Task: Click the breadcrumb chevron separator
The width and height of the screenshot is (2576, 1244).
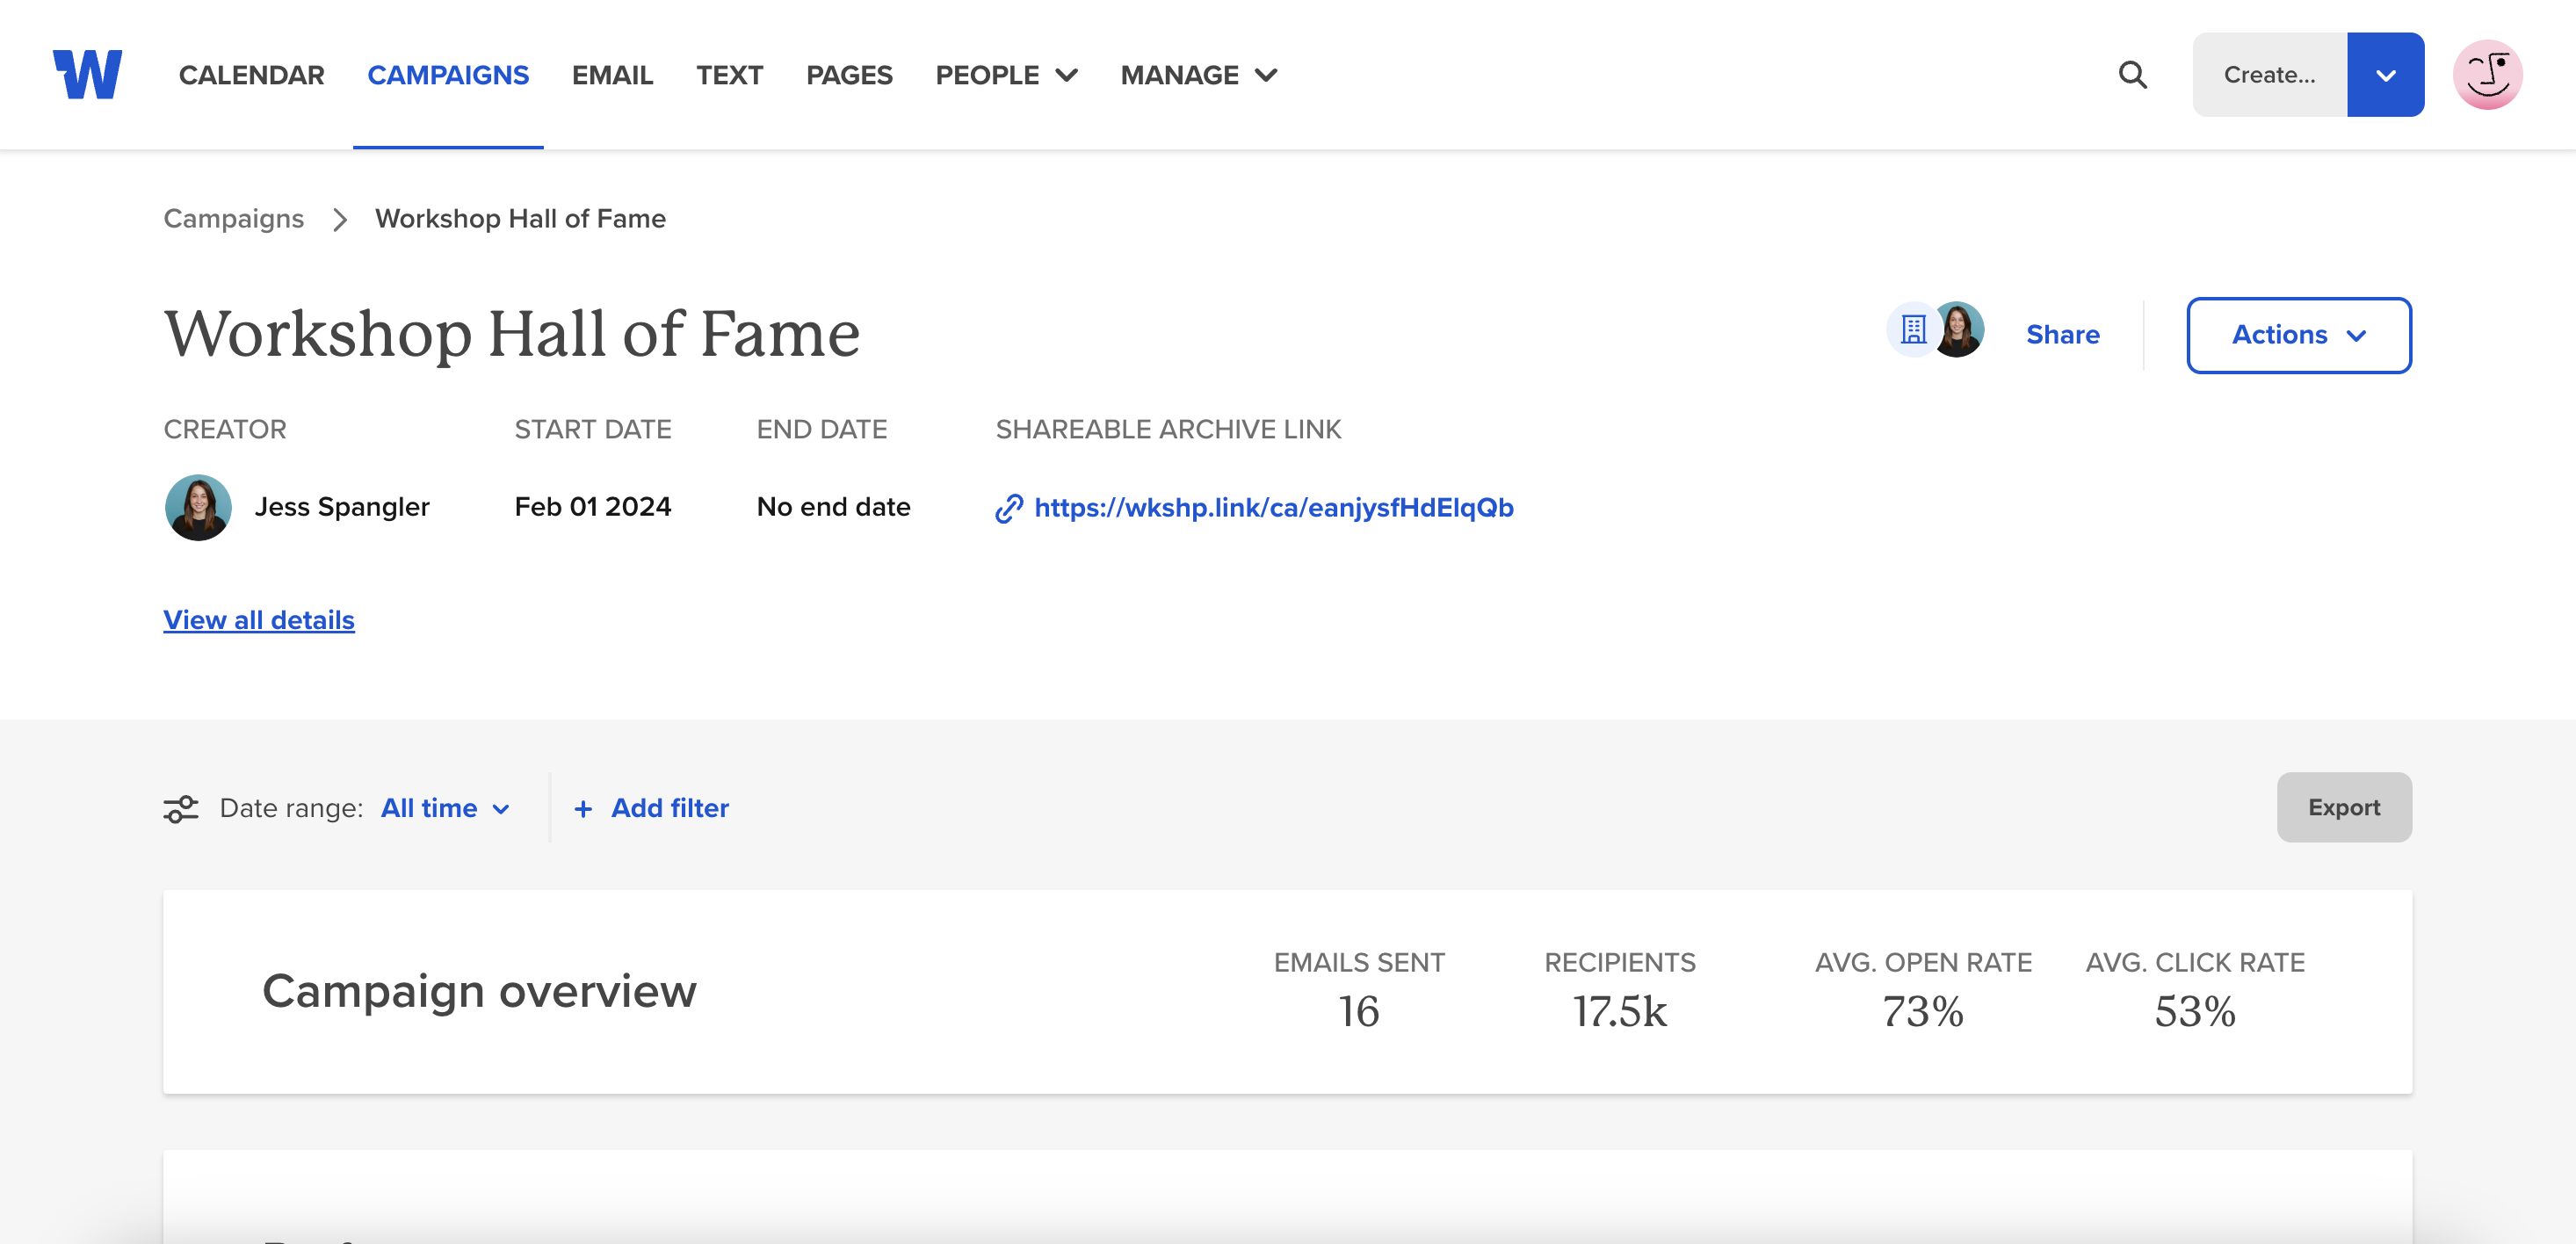Action: 340,219
